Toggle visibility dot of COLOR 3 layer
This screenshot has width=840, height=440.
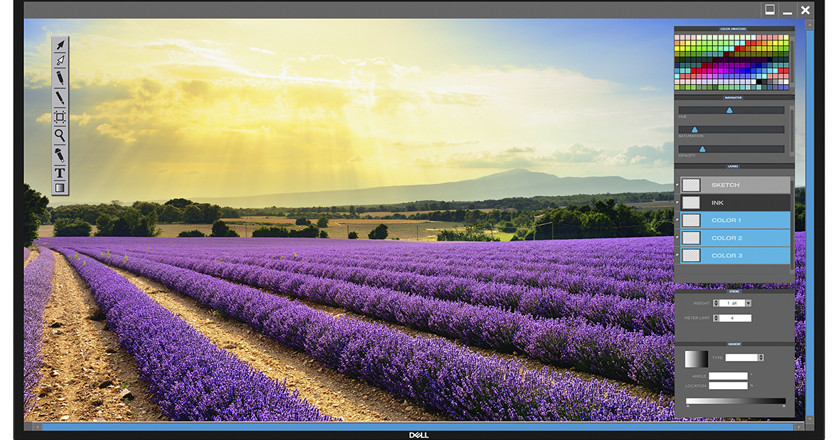(677, 256)
